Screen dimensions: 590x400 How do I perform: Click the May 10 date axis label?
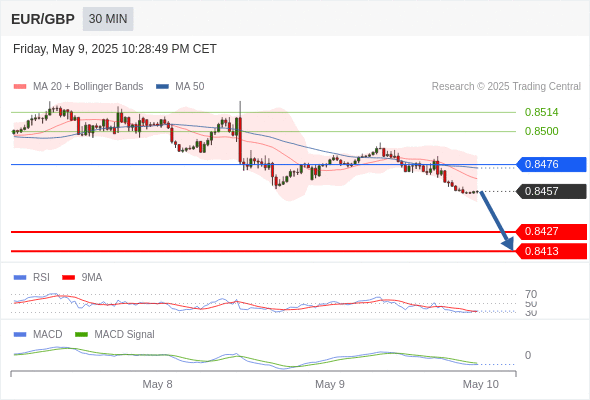481,384
